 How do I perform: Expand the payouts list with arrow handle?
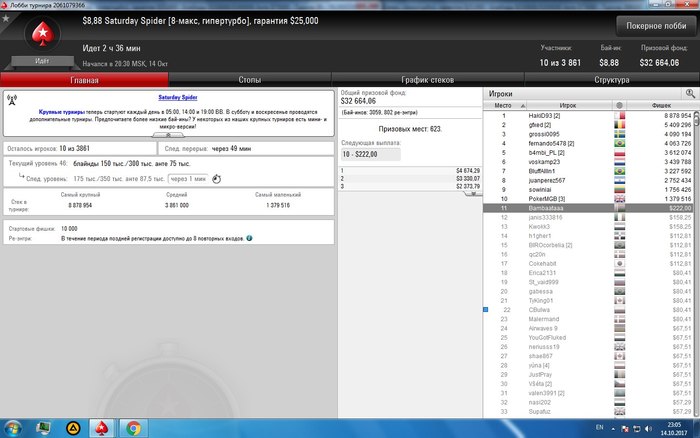click(473, 194)
